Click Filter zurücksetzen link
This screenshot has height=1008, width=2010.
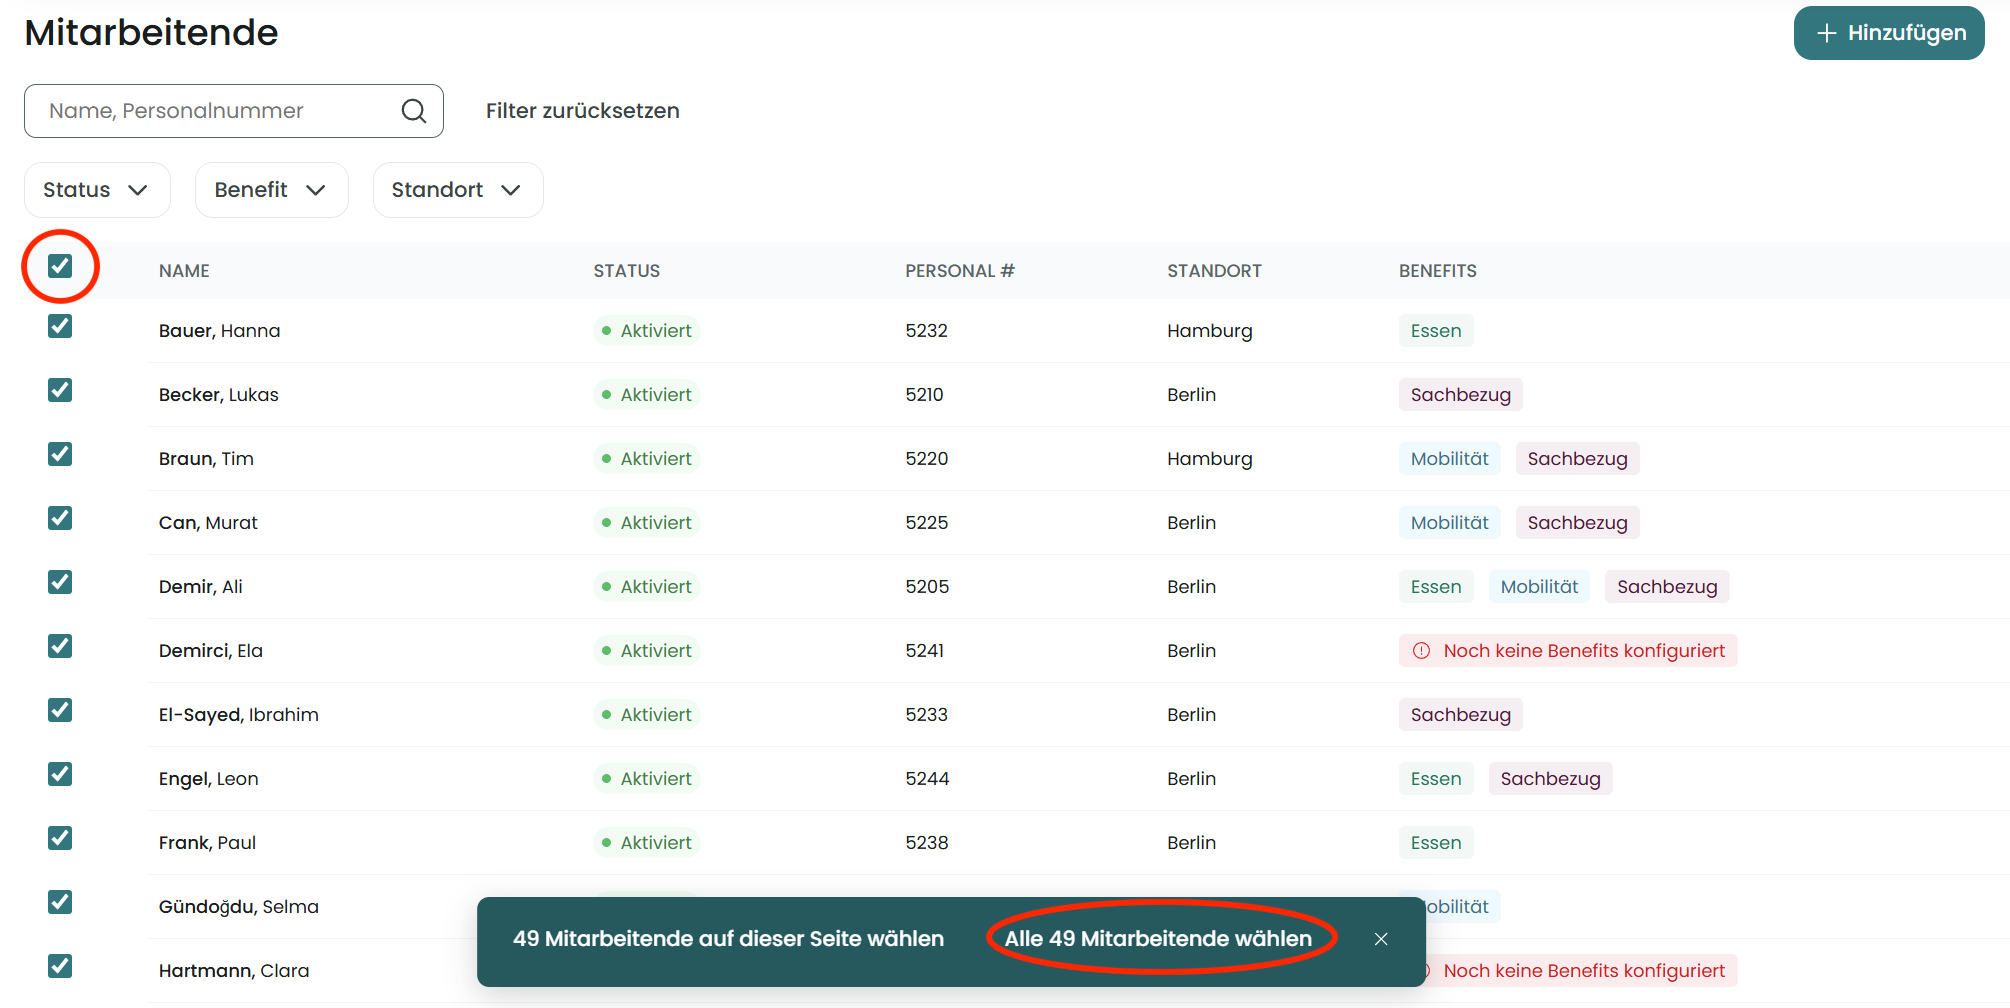point(582,111)
